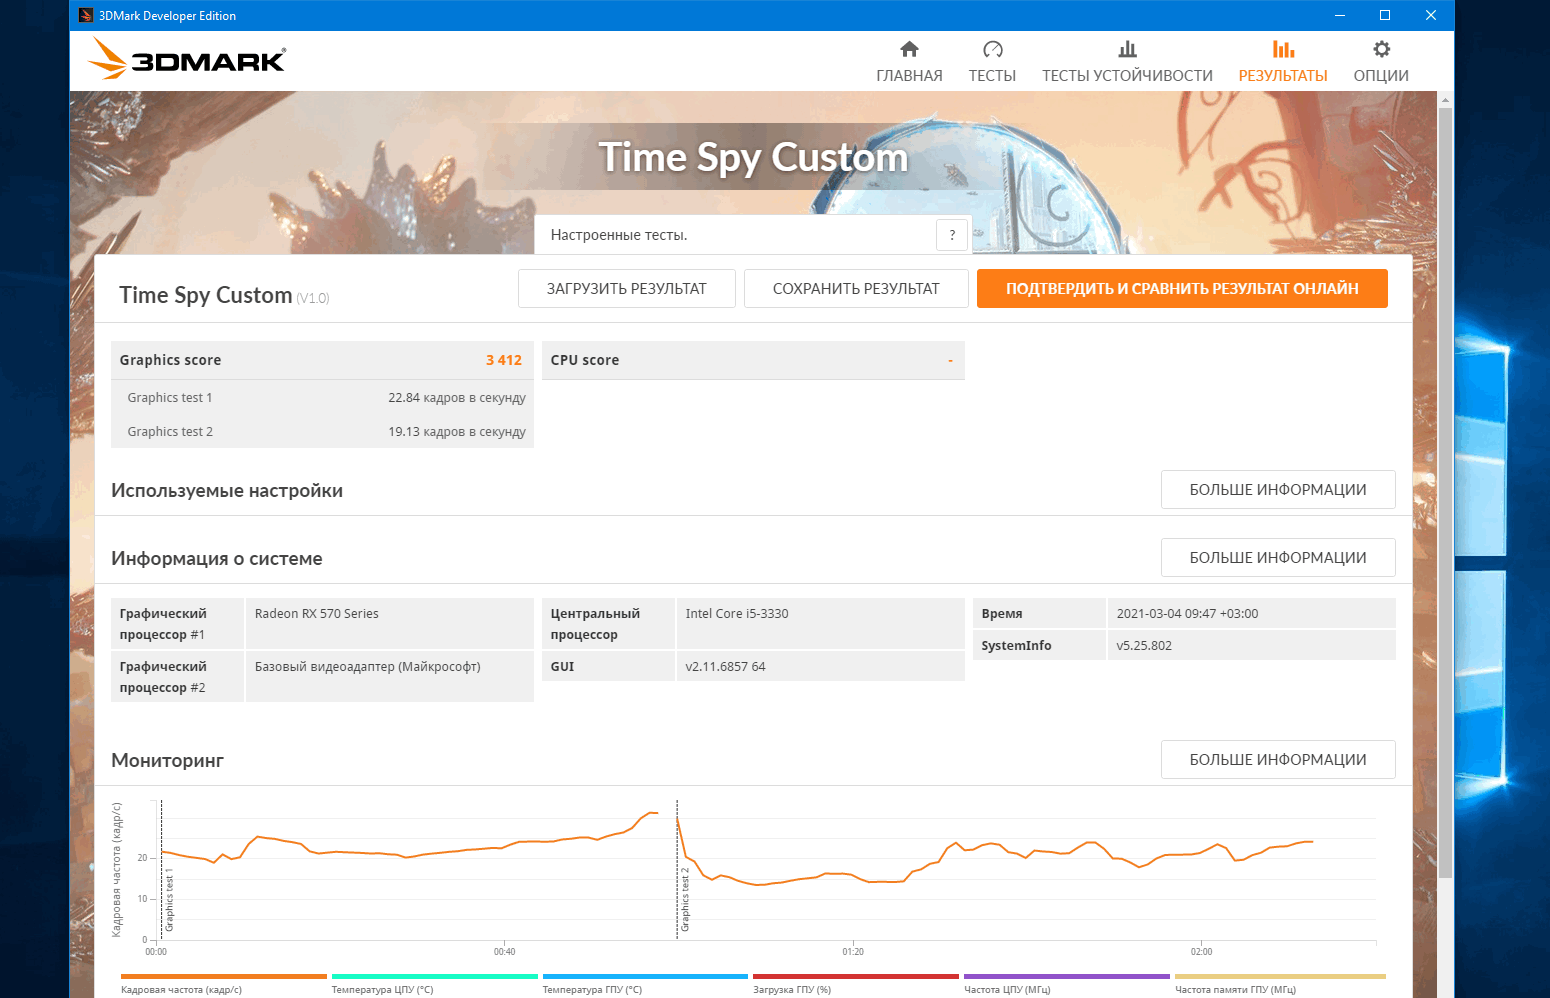This screenshot has height=998, width=1550.
Task: Click ПОДТВЕРДИТЬ И СРАВНИТЬ РЕЗУЛЬТАТ ОНЛАЙН
Action: click(1182, 288)
